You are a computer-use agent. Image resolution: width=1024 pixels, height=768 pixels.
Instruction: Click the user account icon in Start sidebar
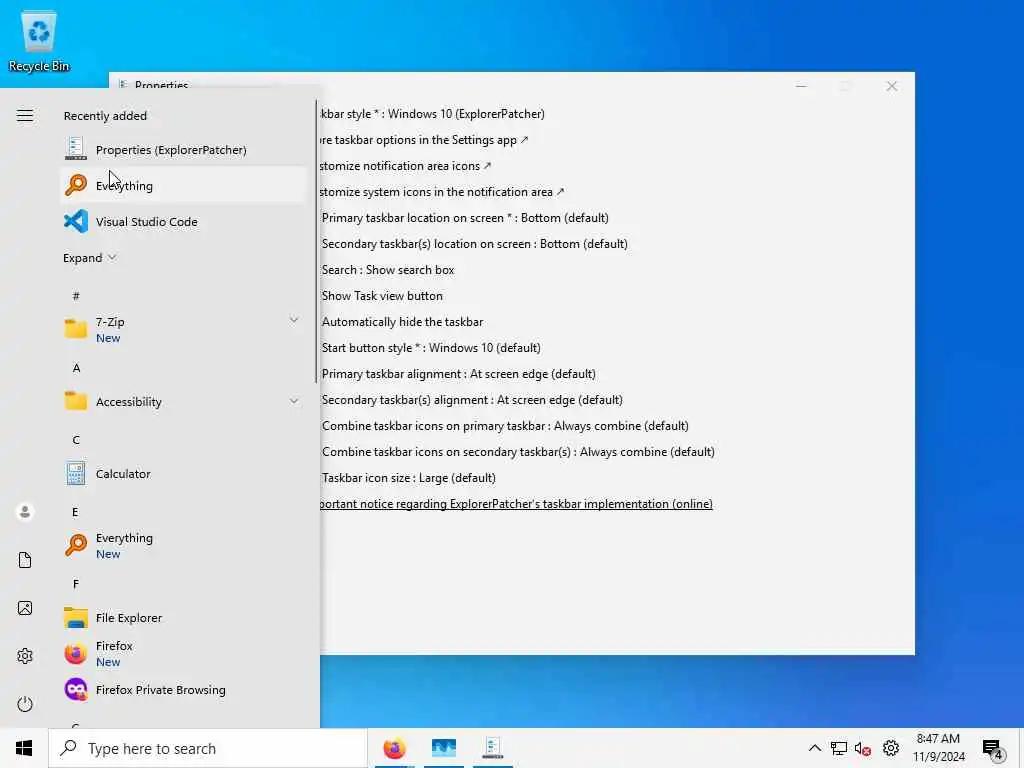(x=25, y=511)
